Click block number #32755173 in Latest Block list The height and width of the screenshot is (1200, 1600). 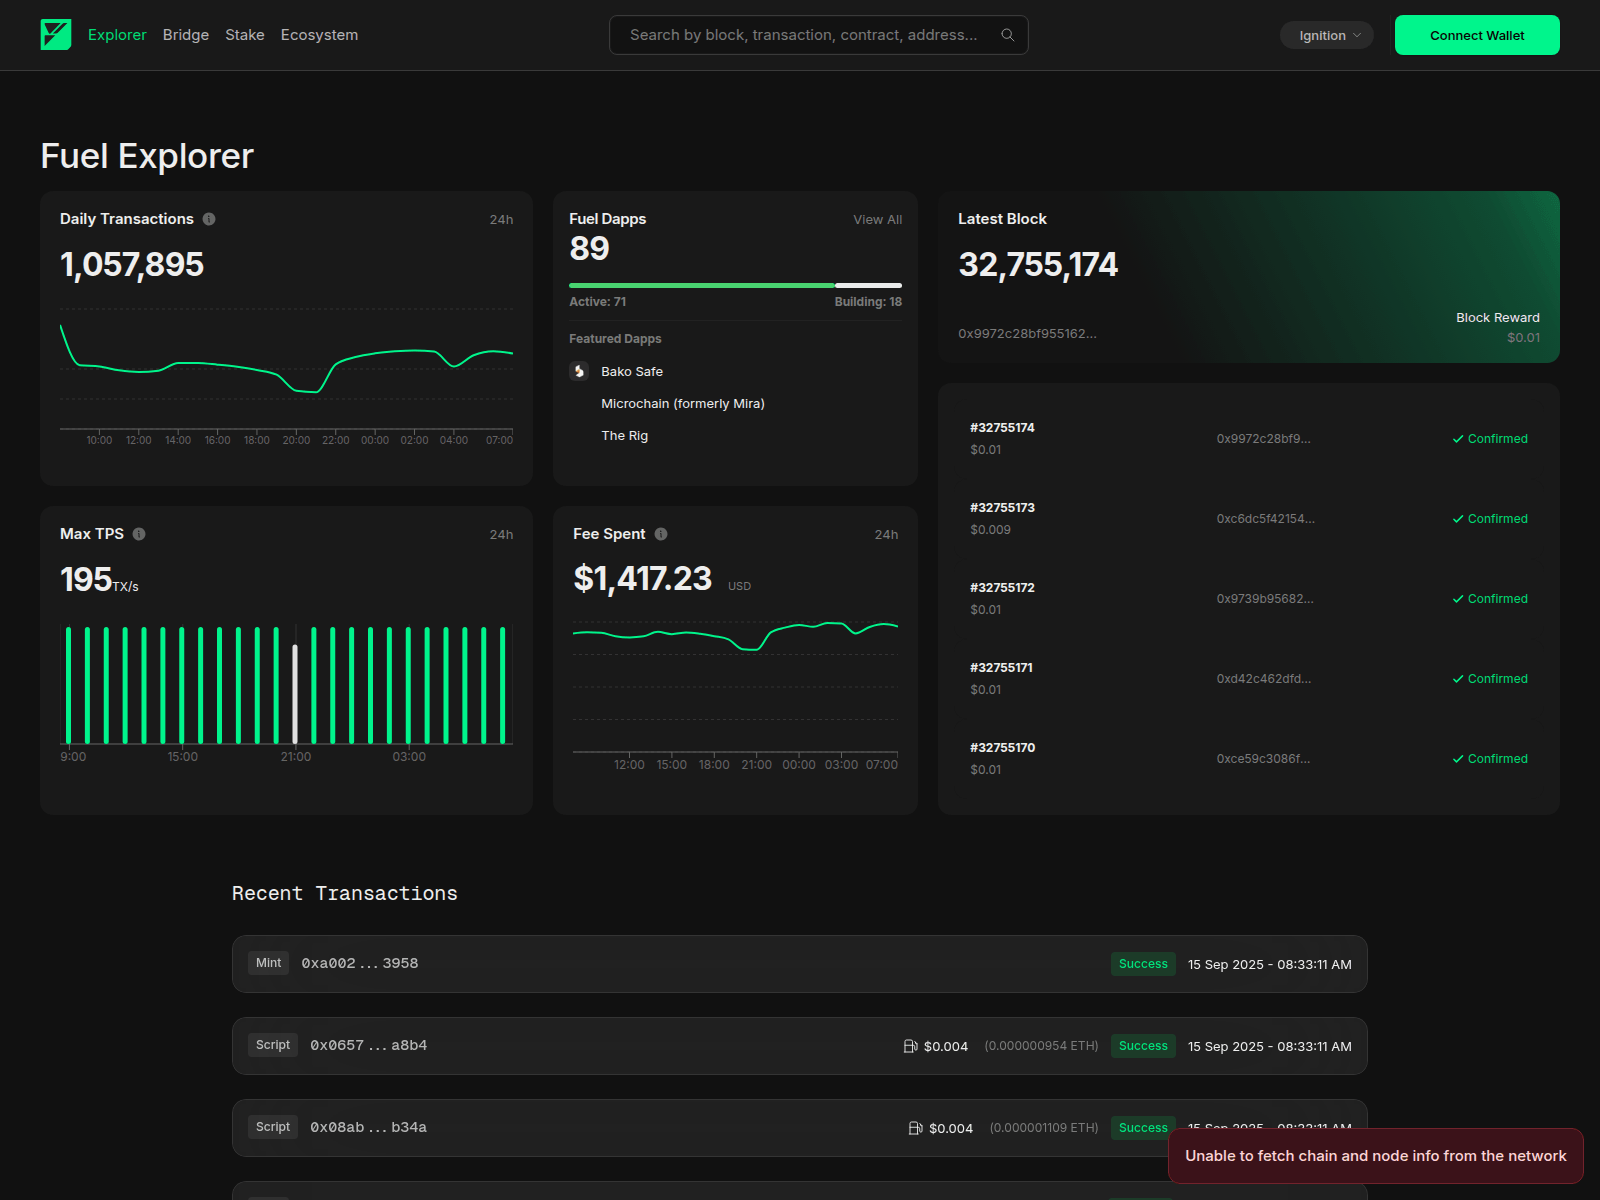(x=1002, y=507)
